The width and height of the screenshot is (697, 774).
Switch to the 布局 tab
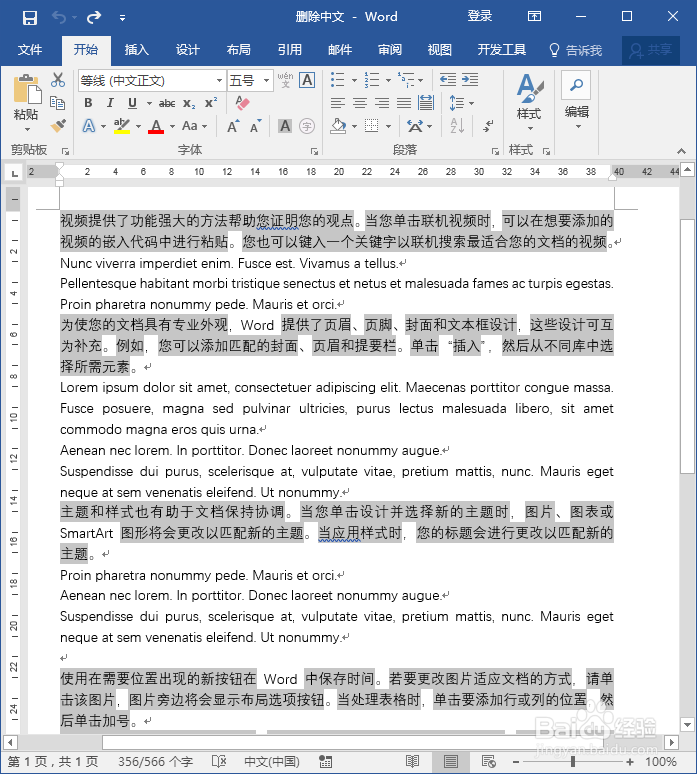[238, 50]
